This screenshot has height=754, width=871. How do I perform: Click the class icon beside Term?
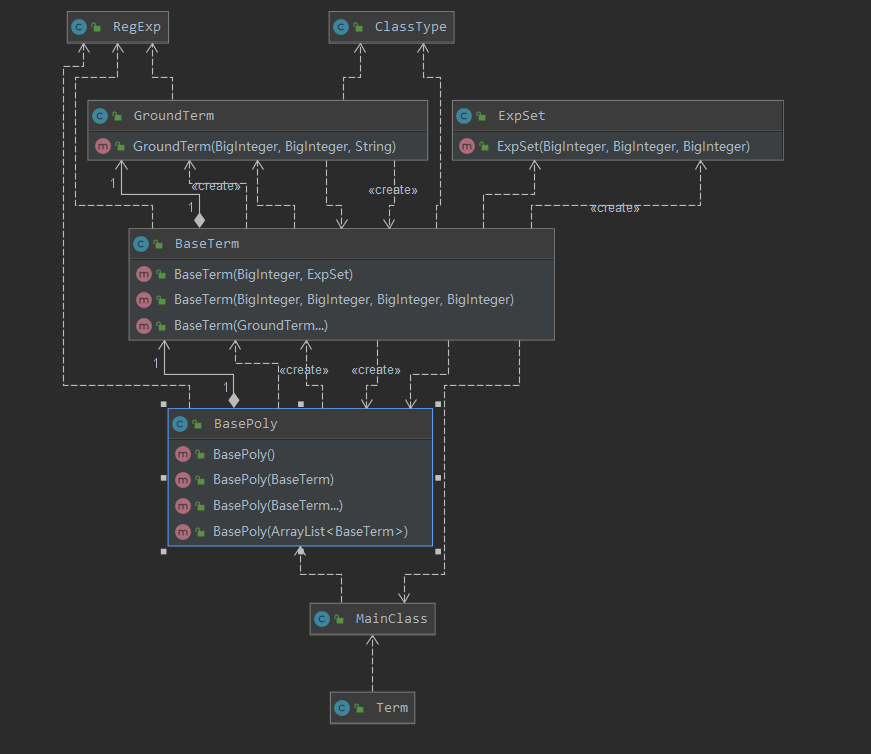click(x=342, y=708)
